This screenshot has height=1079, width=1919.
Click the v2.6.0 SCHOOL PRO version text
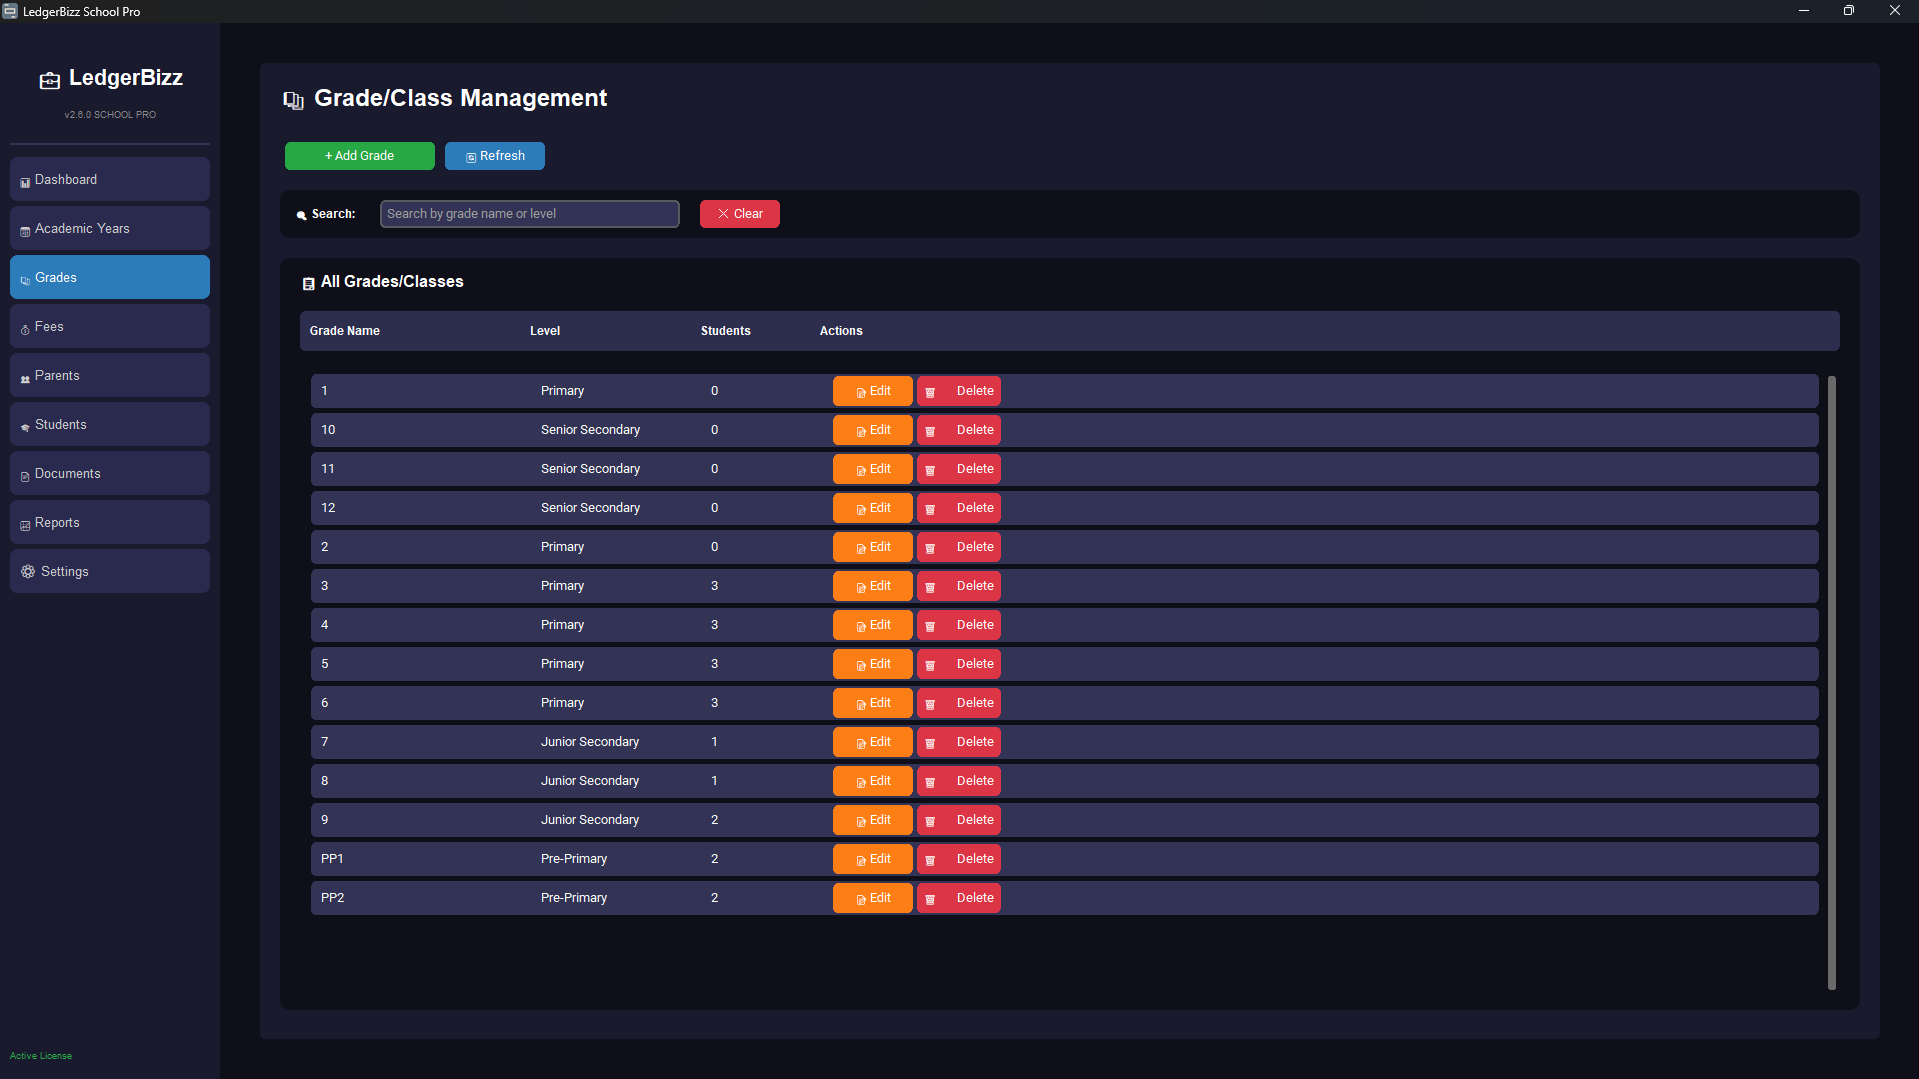(110, 115)
